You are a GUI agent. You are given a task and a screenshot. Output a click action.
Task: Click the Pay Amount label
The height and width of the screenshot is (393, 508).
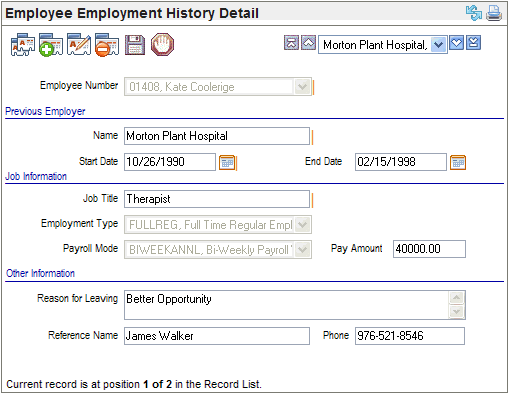357,248
